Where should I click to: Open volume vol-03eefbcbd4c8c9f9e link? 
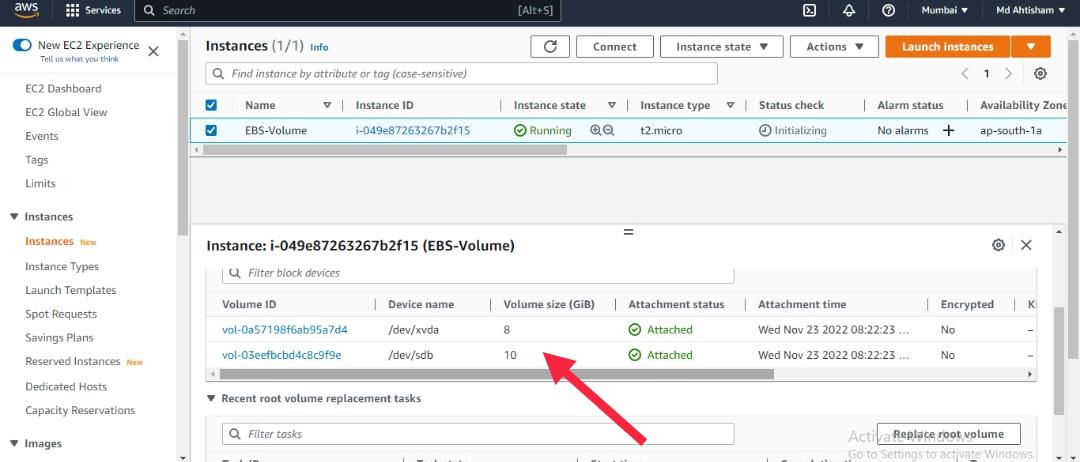click(282, 355)
